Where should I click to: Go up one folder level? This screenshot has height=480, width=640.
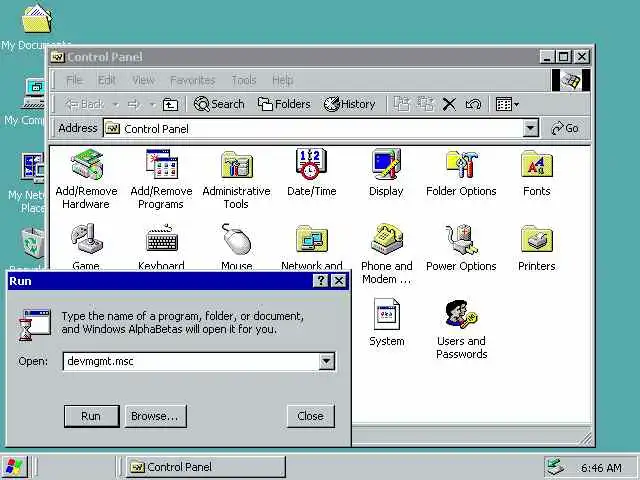(x=170, y=104)
